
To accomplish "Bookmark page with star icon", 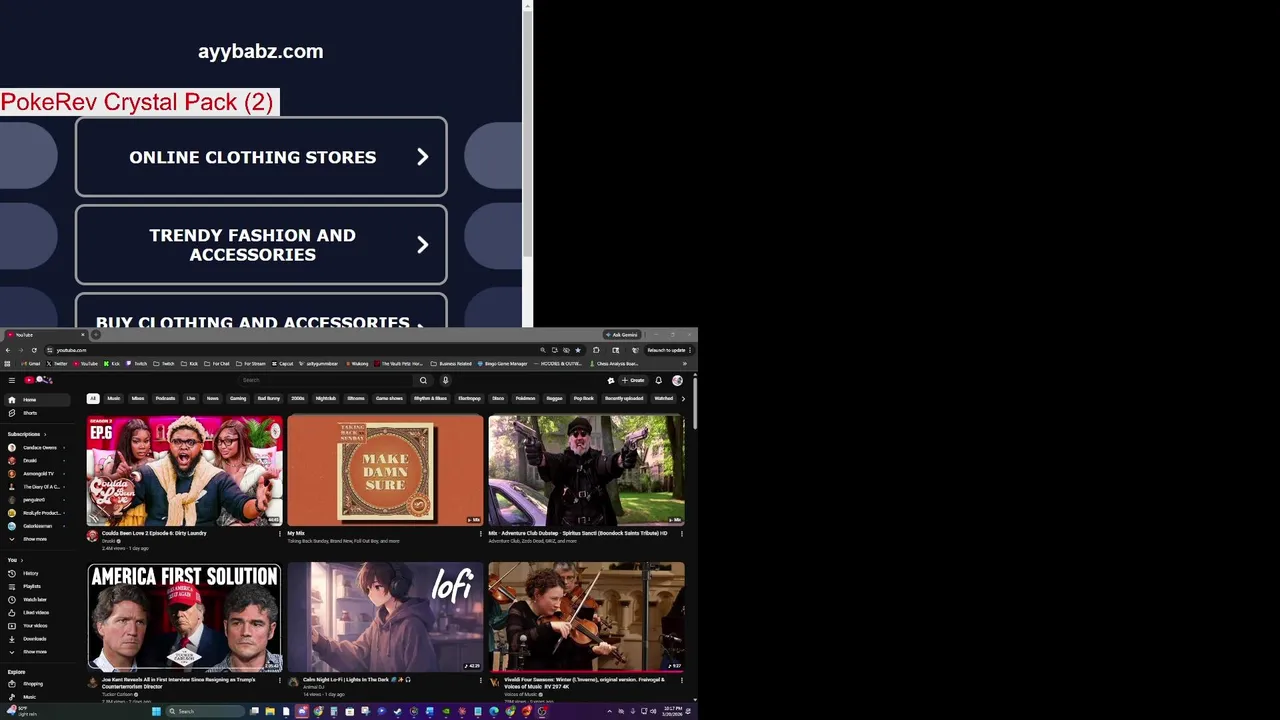I will [x=577, y=350].
